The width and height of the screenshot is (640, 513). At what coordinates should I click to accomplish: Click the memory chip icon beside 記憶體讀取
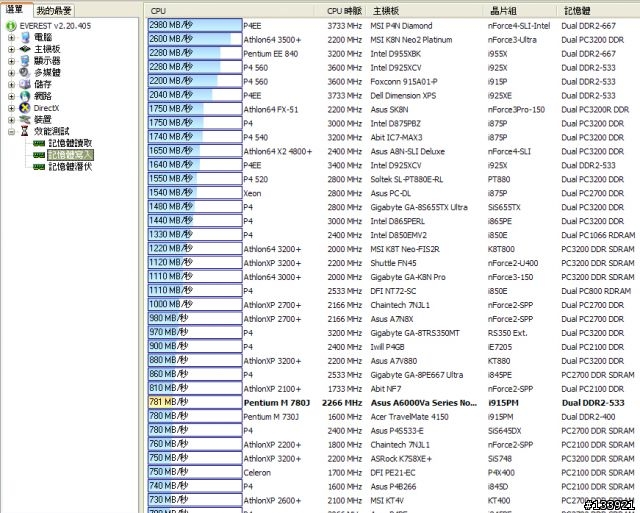click(x=39, y=143)
